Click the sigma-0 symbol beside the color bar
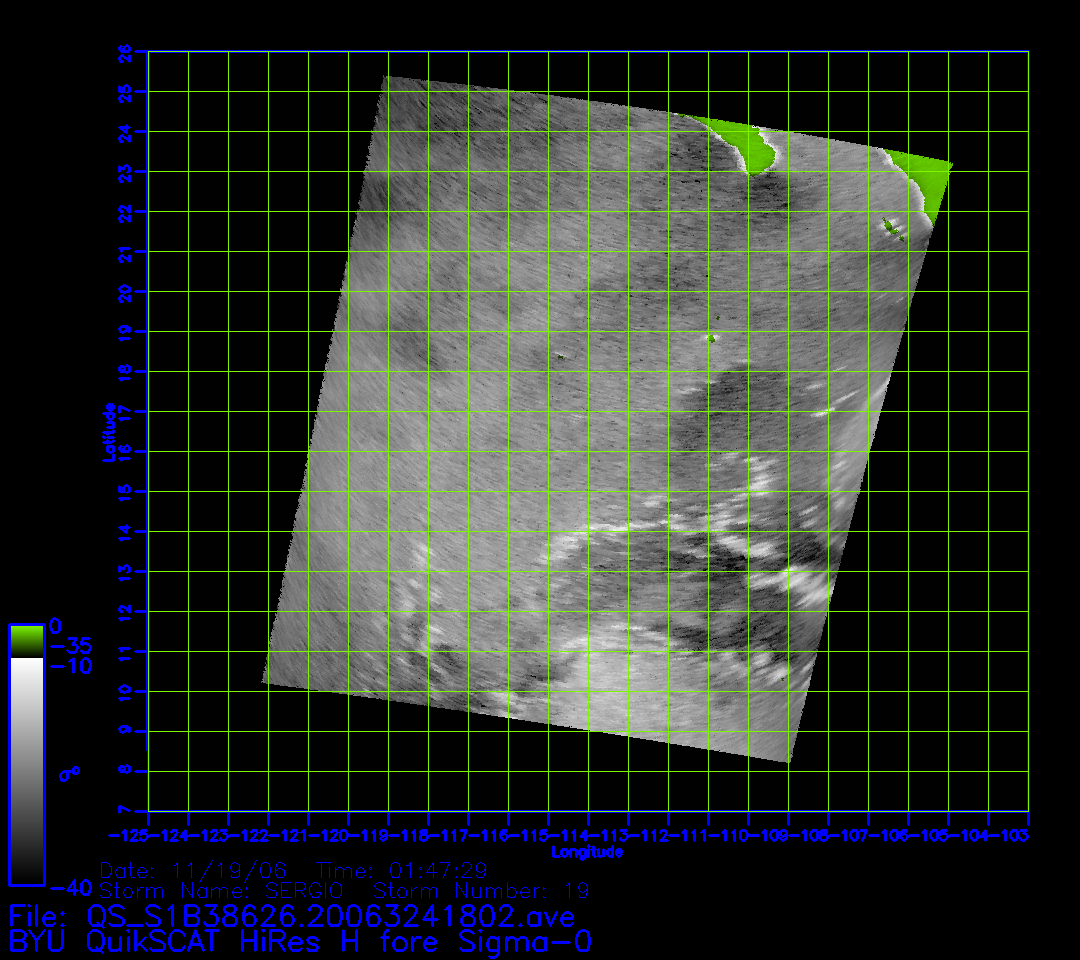 click(x=69, y=773)
